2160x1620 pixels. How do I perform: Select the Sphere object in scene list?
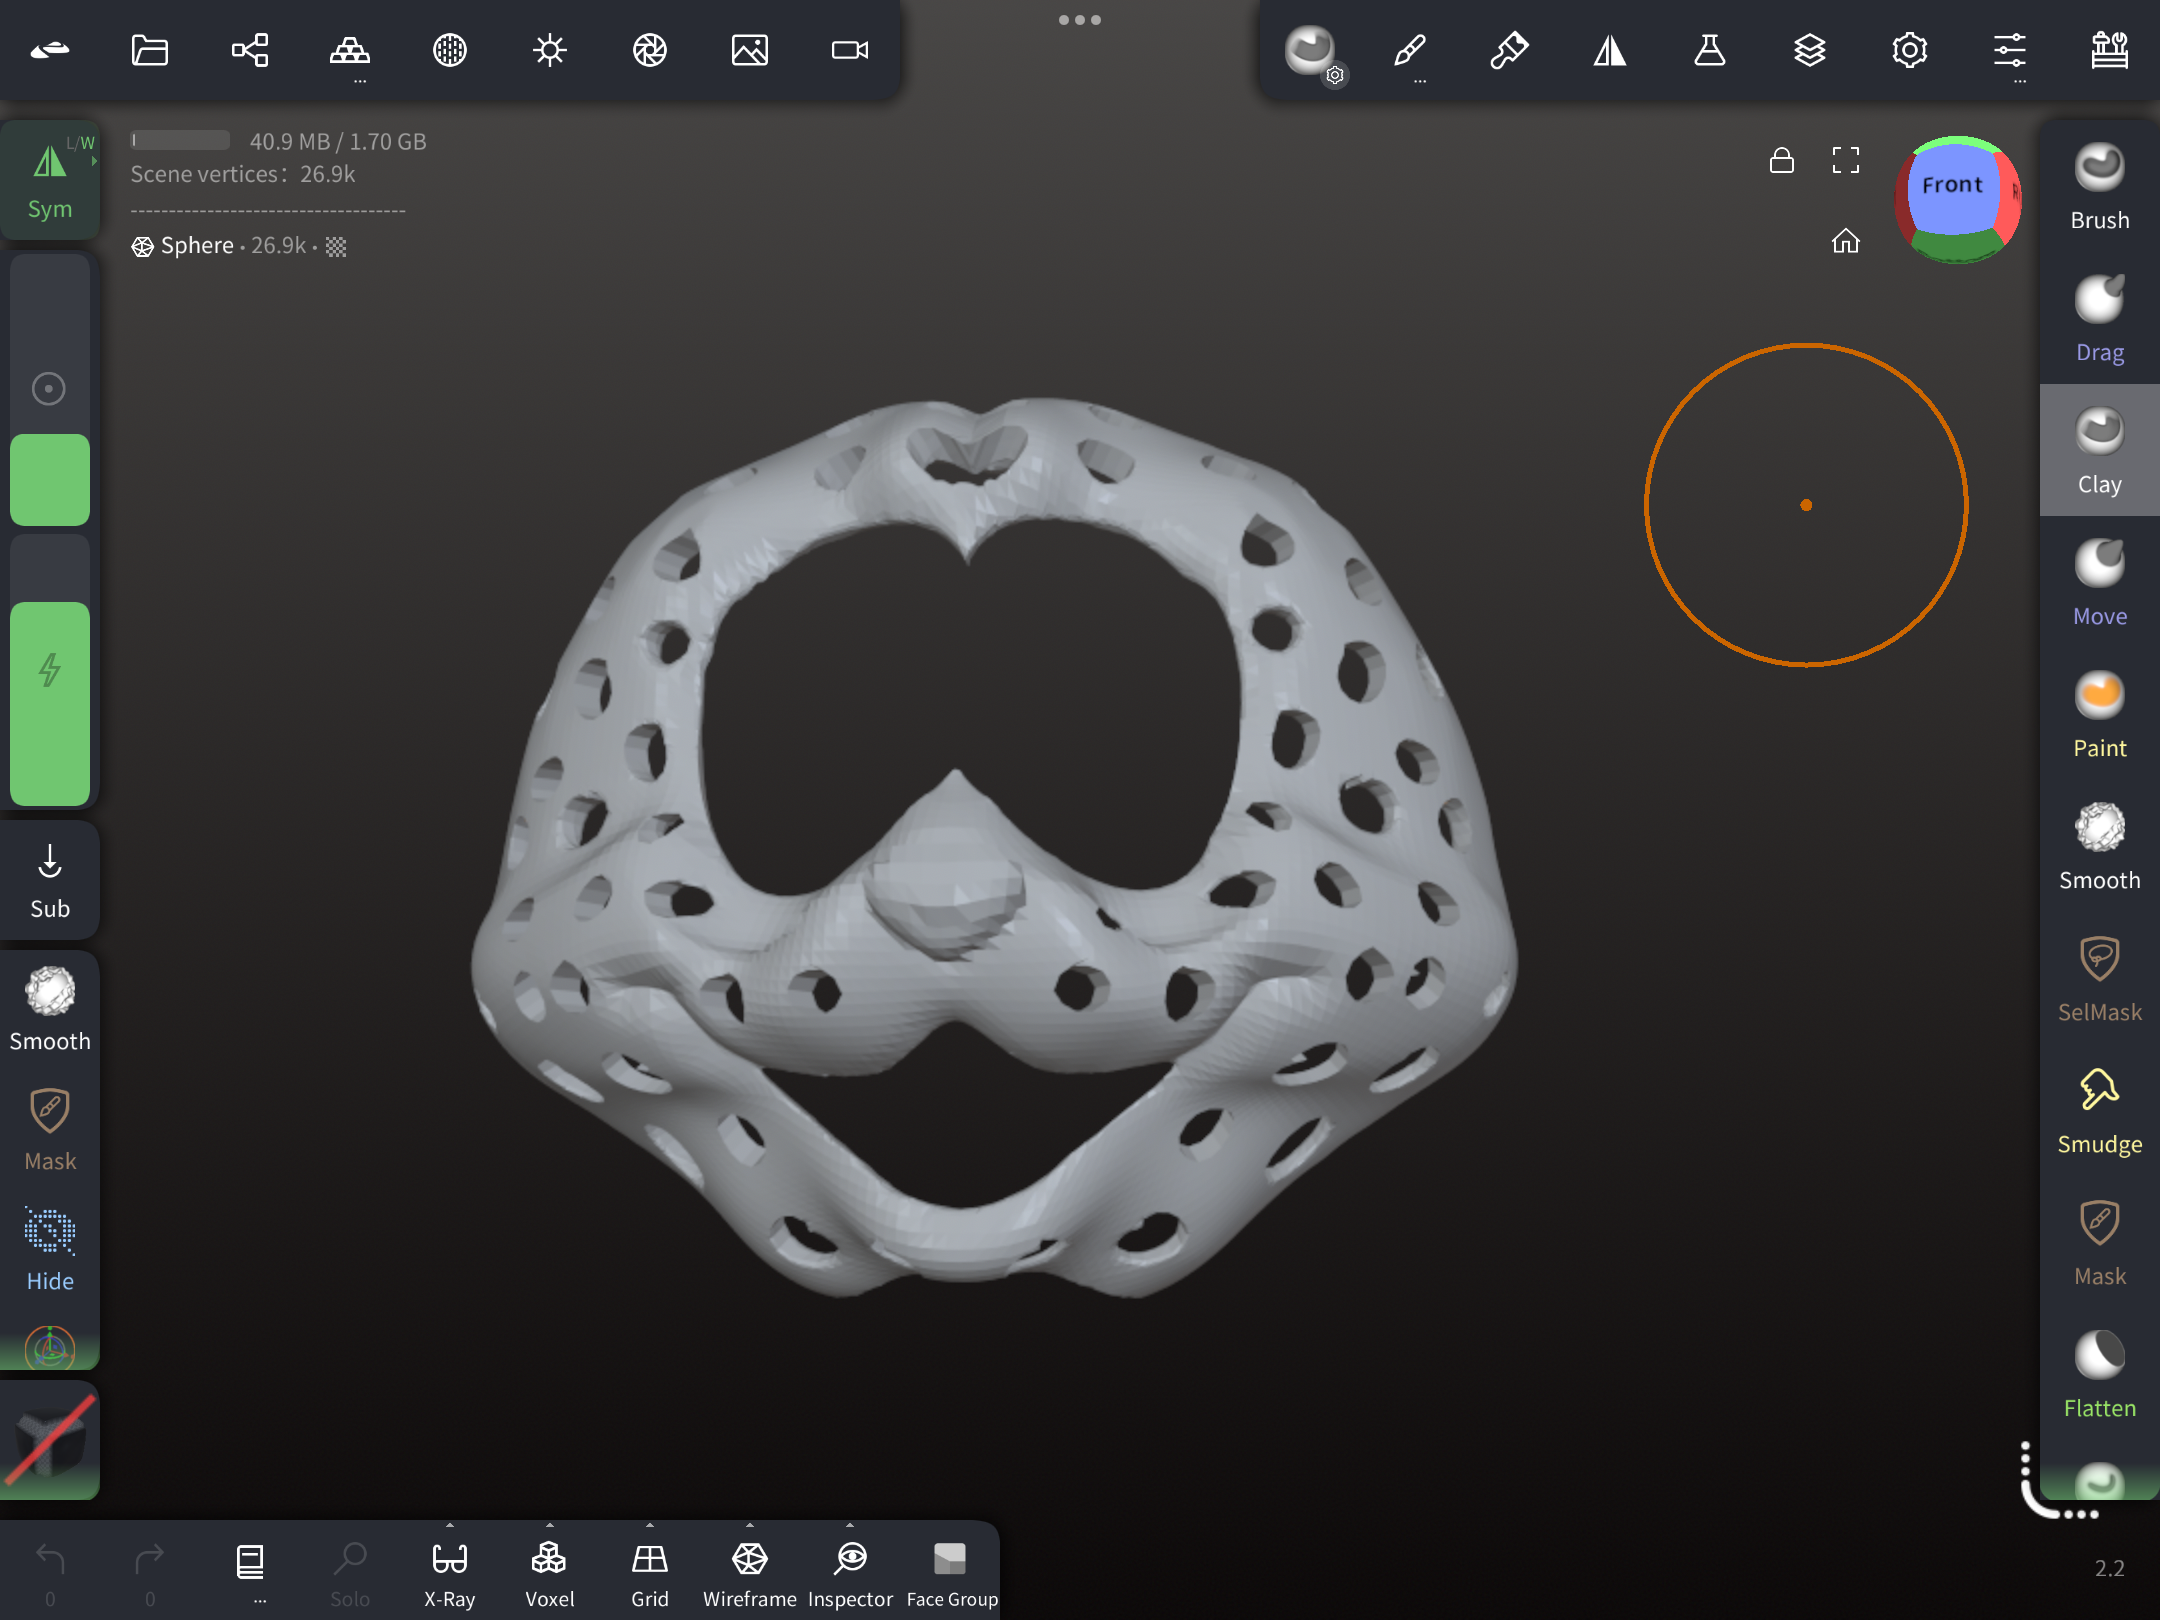tap(238, 246)
